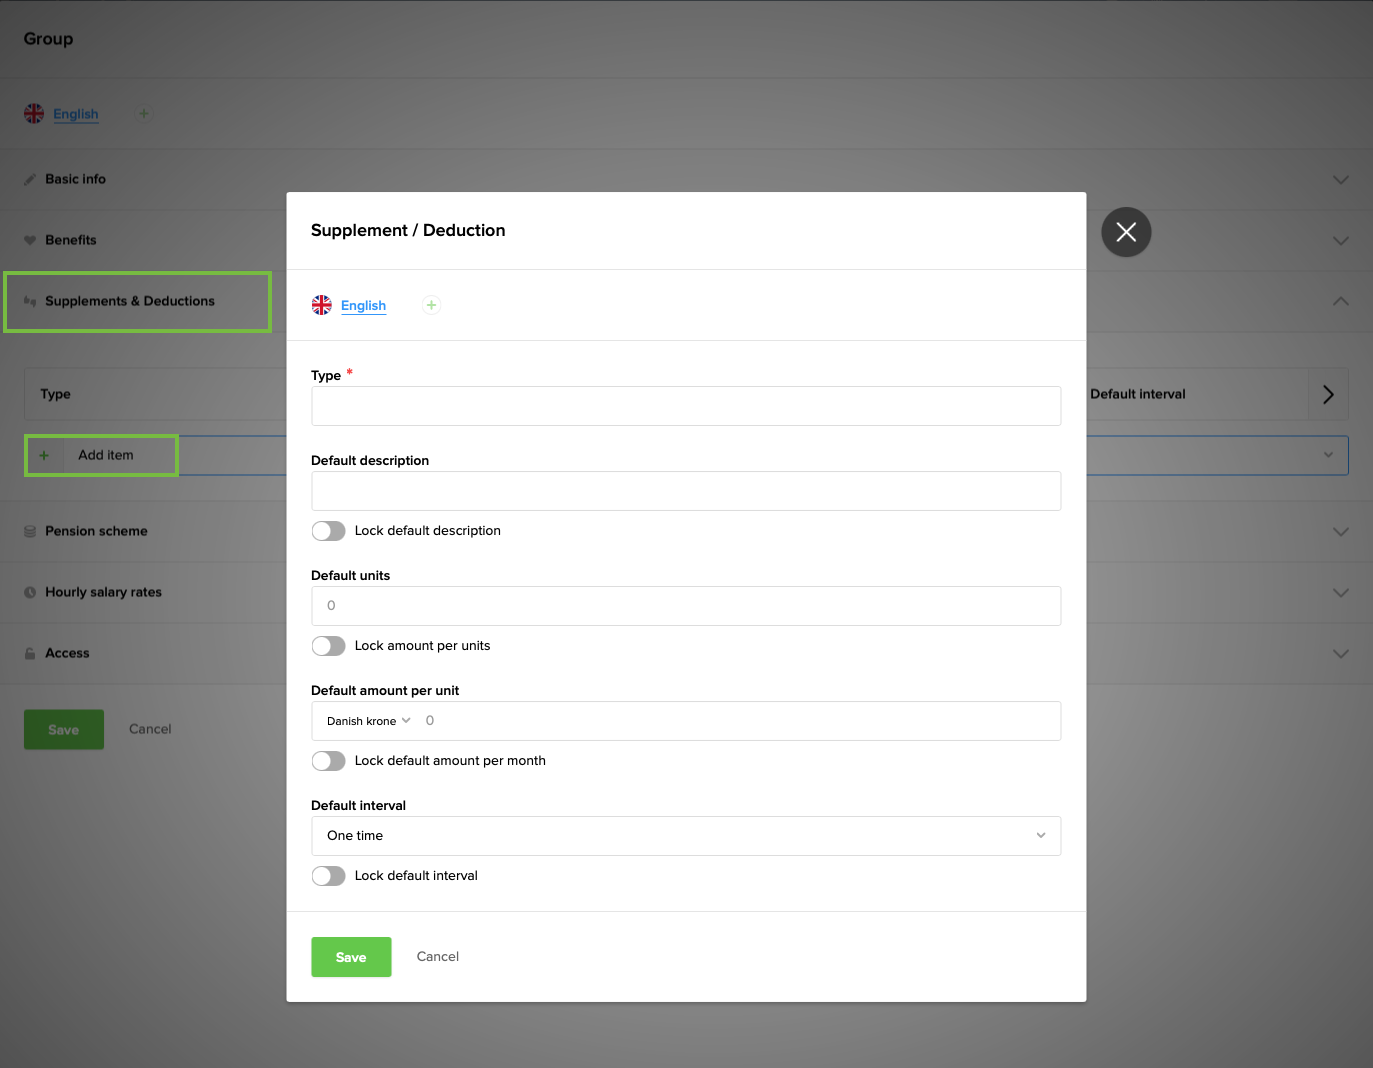
Task: Click the add language plus icon in dialog
Action: click(x=431, y=305)
